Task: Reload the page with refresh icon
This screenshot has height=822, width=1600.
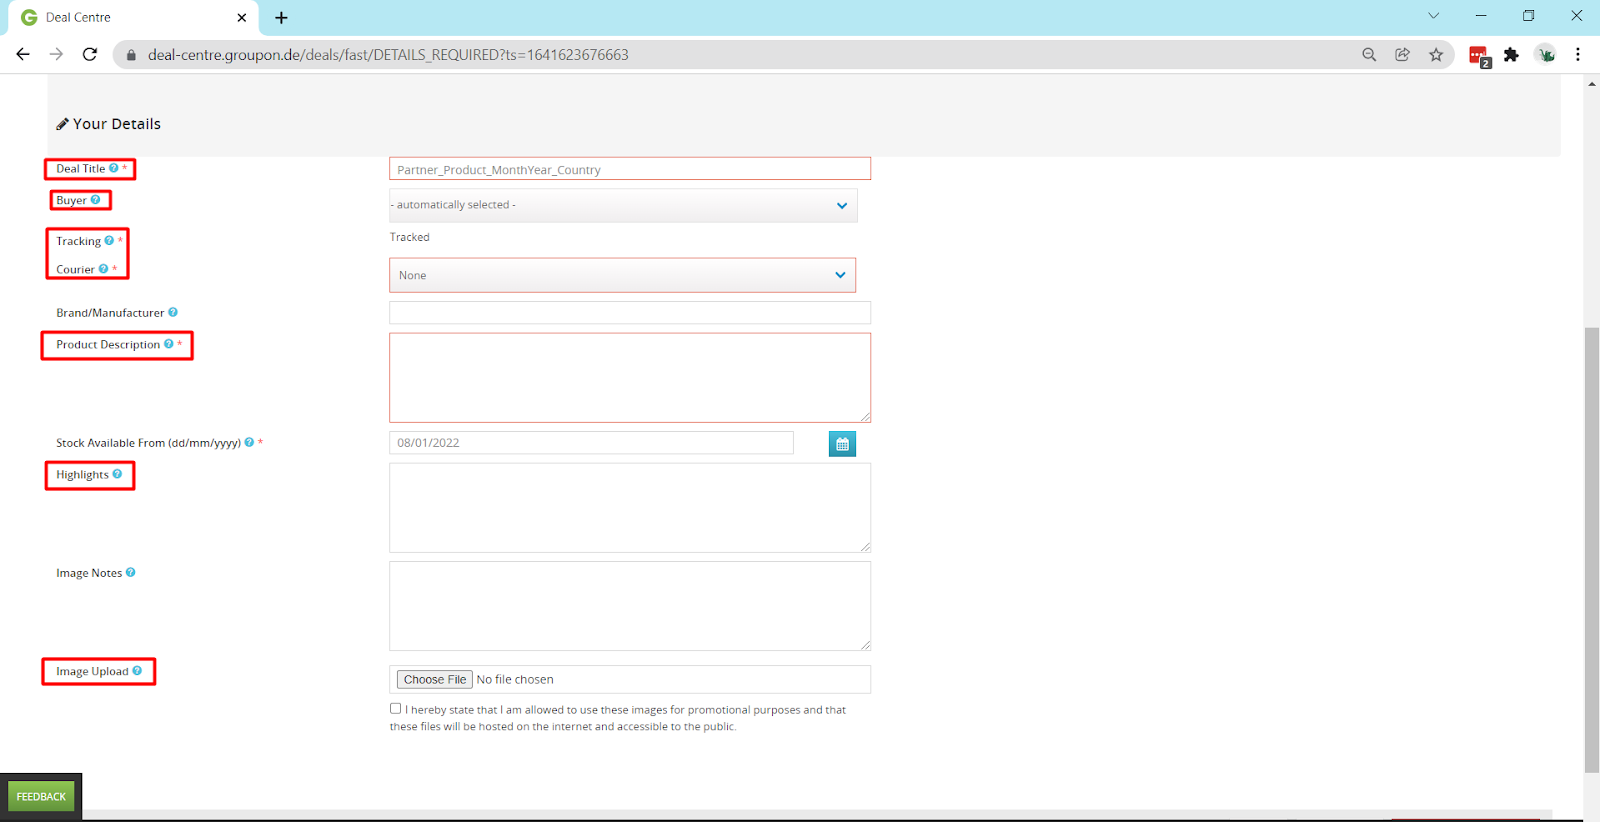Action: [90, 54]
